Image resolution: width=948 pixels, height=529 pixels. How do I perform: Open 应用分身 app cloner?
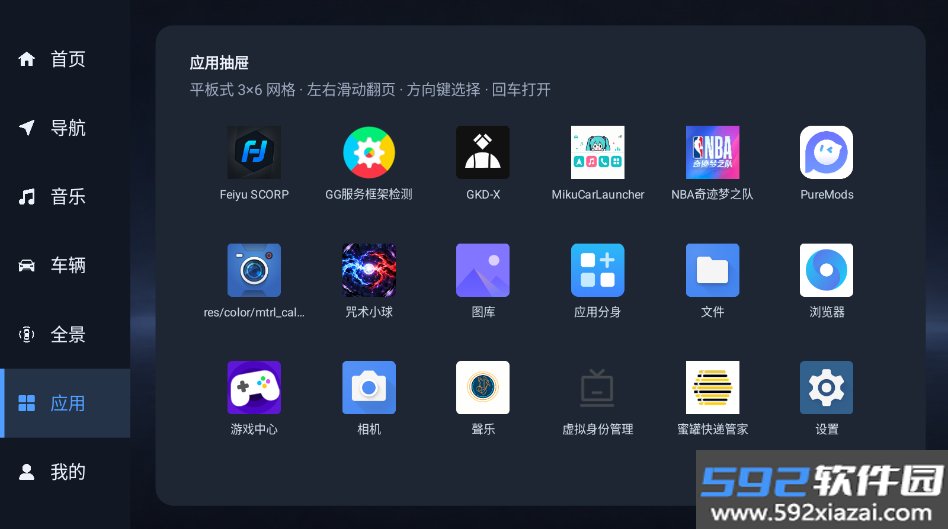coord(597,270)
